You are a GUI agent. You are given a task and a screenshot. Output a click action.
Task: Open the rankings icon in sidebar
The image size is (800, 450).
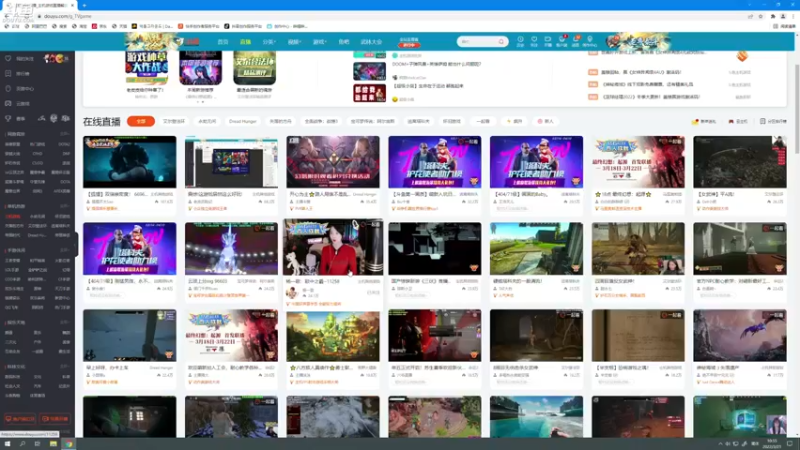tap(8, 73)
